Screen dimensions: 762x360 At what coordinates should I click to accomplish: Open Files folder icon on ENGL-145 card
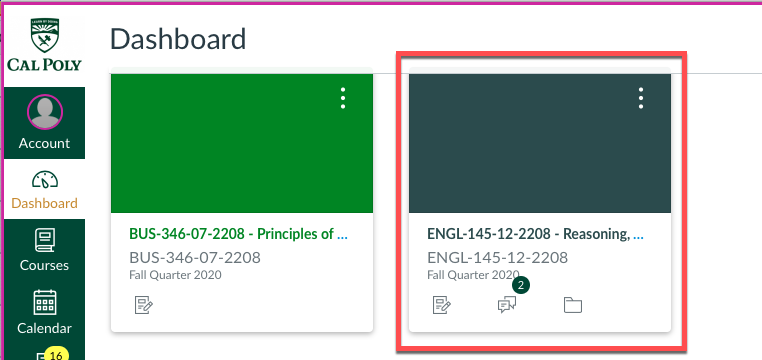pyautogui.click(x=573, y=305)
